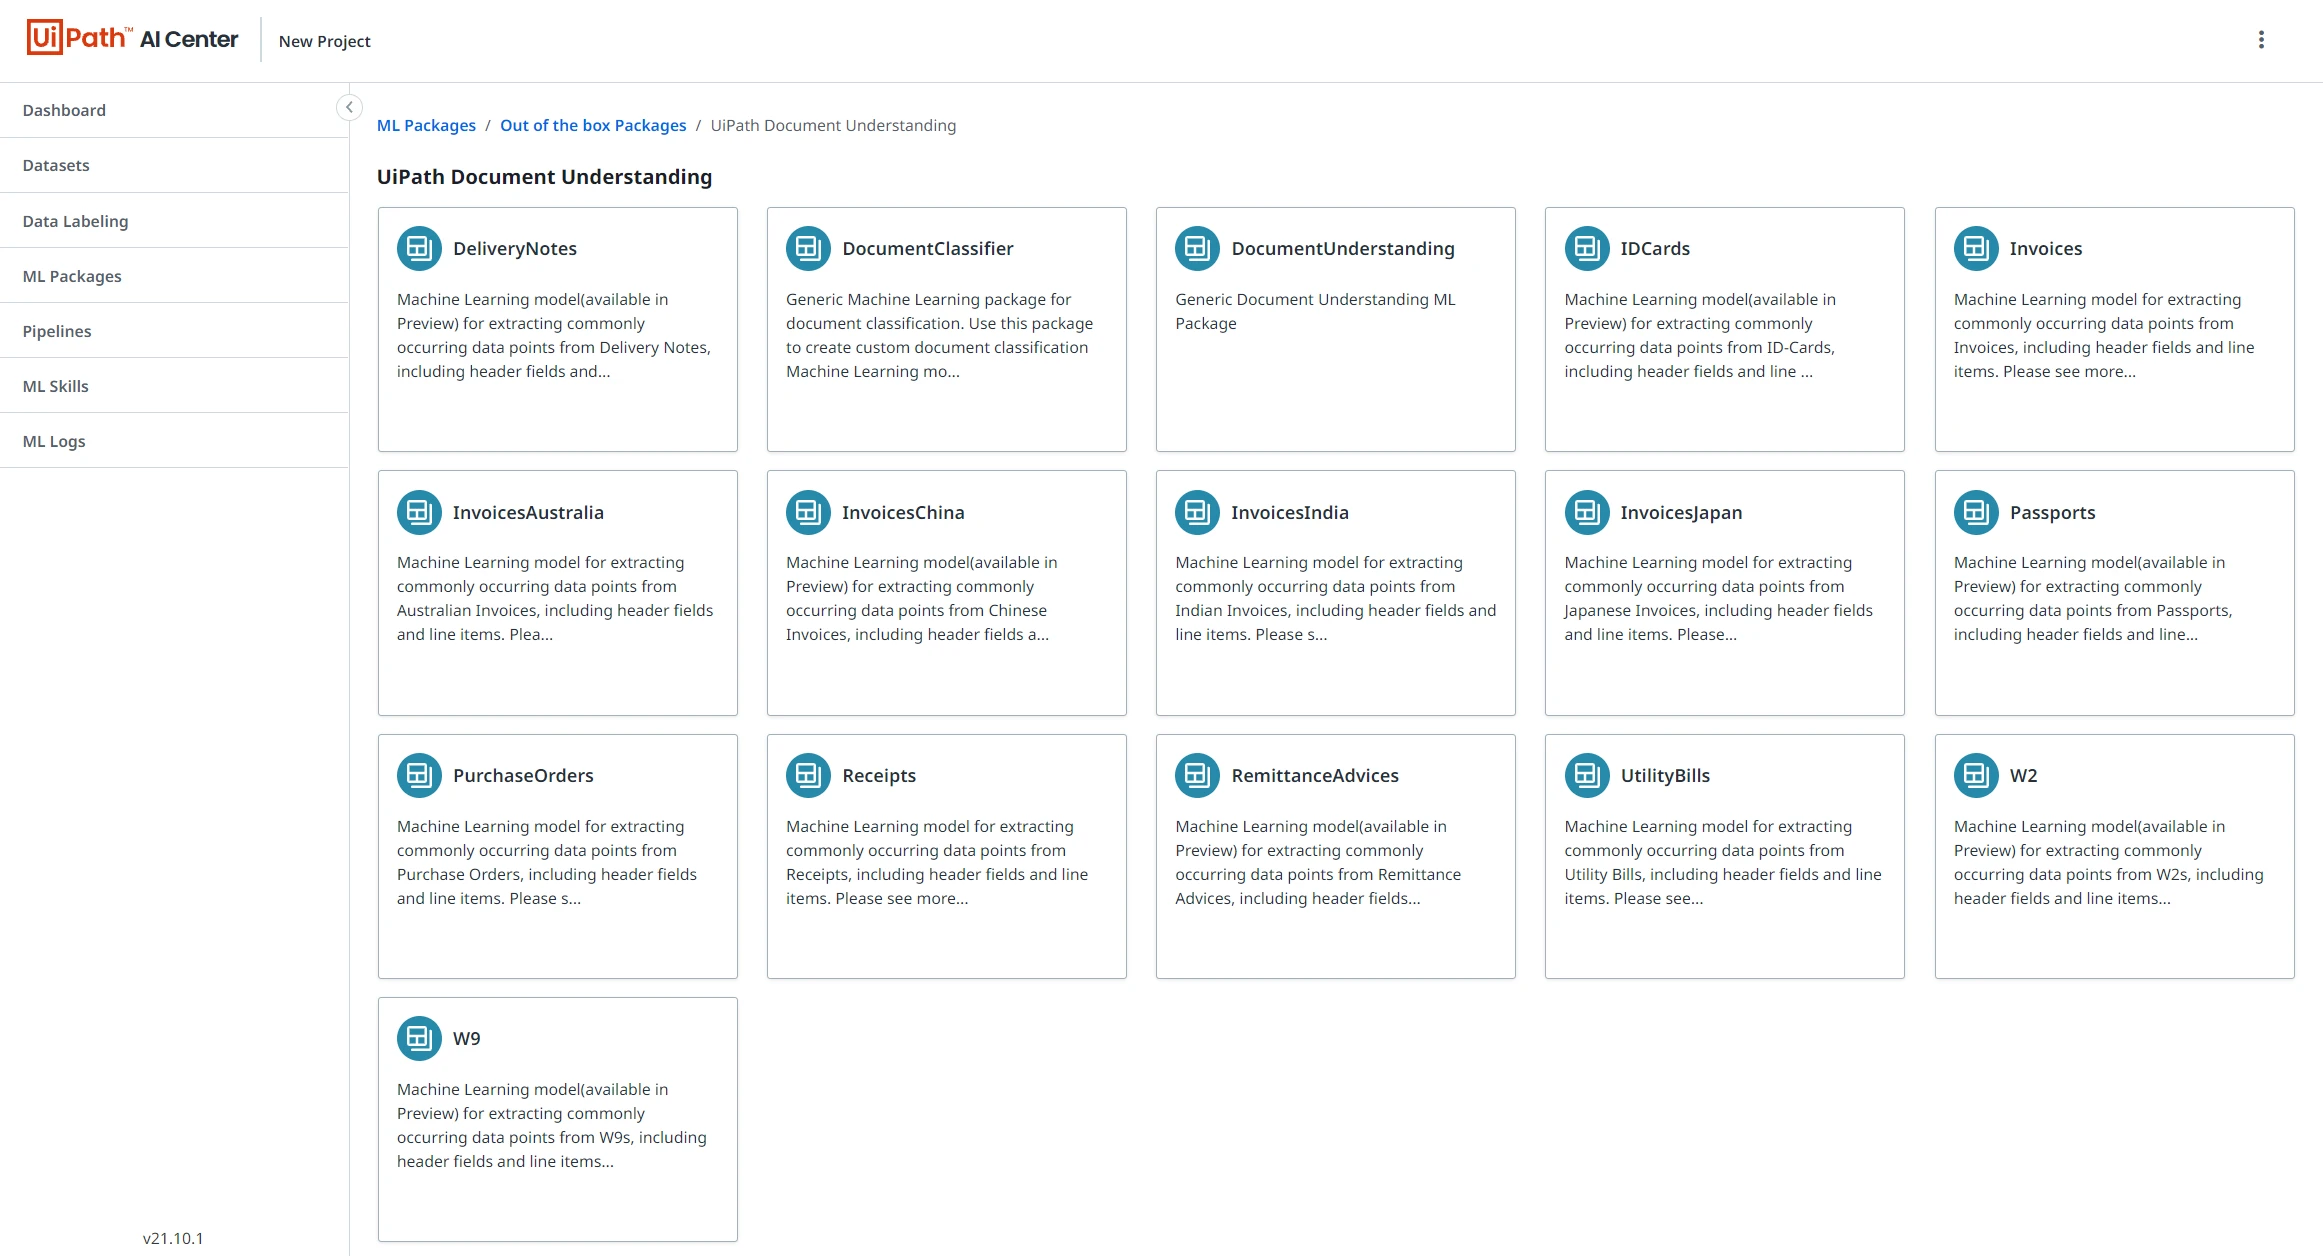The width and height of the screenshot is (2323, 1256).
Task: Click the 'UiPath Document Understanding' page heading
Action: 544,177
